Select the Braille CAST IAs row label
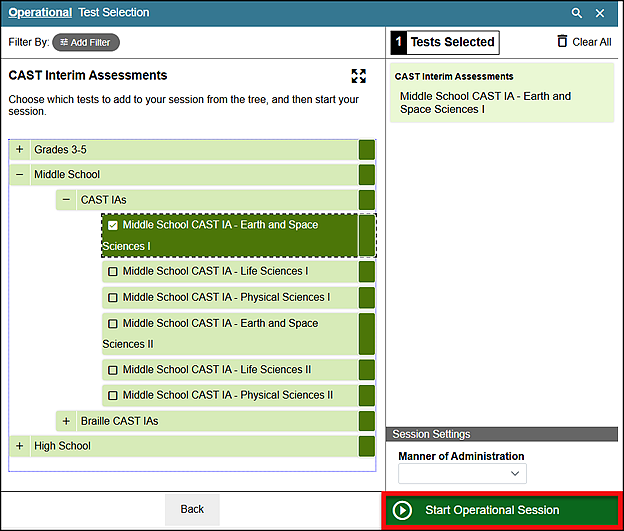This screenshot has height=531, width=624. point(119,421)
